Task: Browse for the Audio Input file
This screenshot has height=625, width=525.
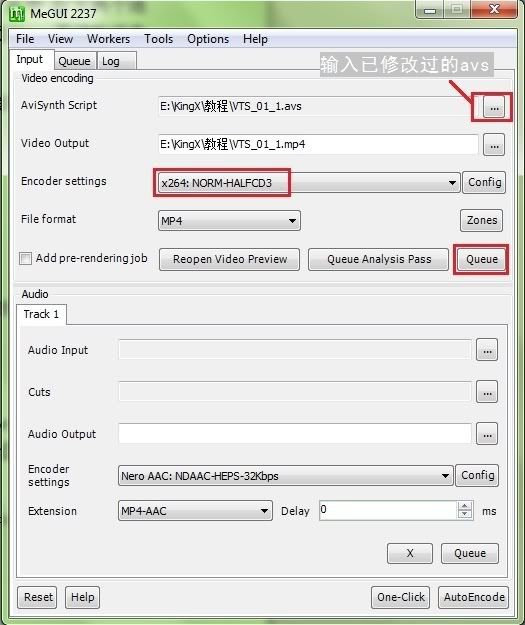Action: 487,350
